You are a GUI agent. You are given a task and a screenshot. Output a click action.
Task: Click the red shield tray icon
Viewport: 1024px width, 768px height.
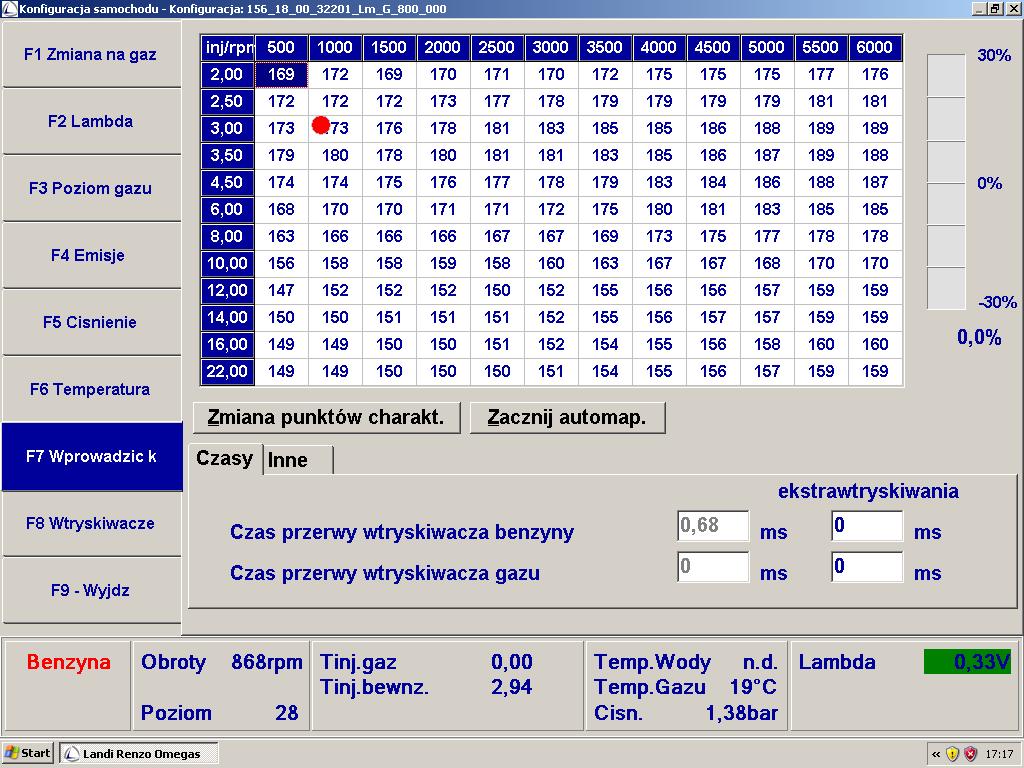click(x=969, y=754)
